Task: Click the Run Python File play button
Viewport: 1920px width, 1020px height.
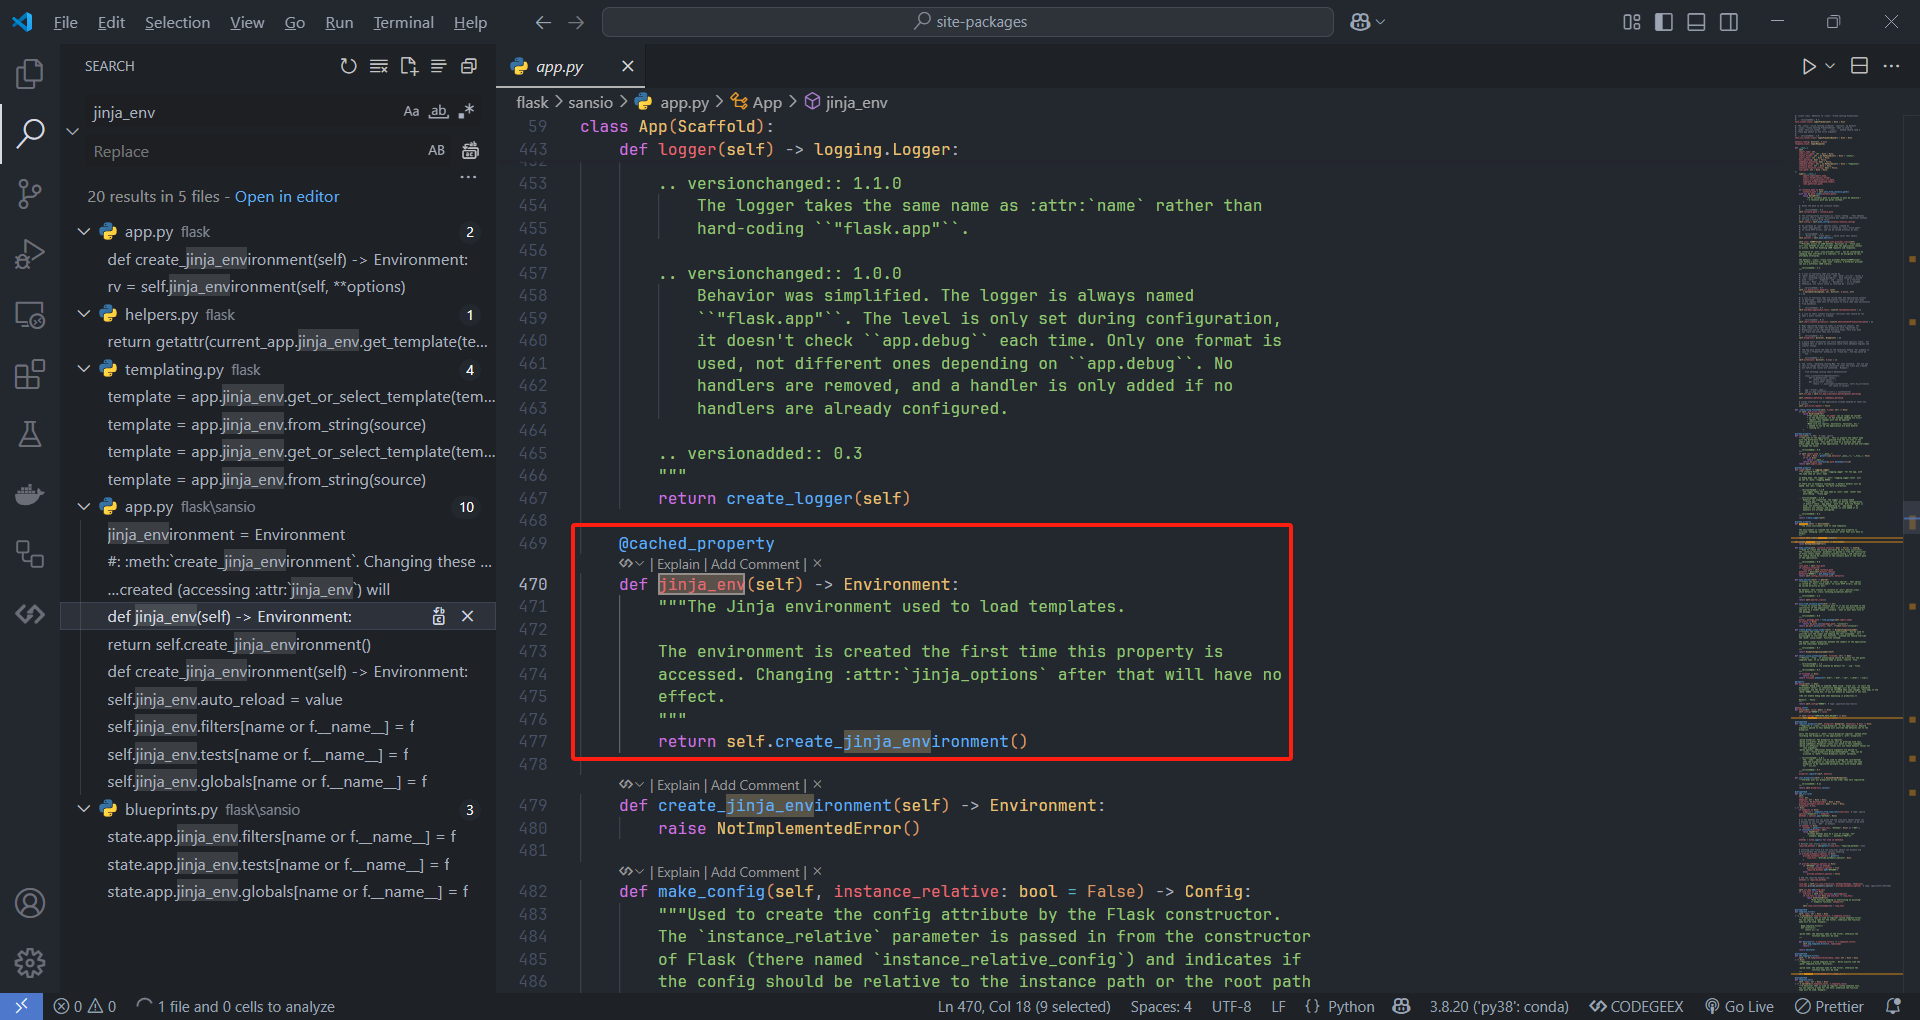Action: pyautogui.click(x=1808, y=66)
